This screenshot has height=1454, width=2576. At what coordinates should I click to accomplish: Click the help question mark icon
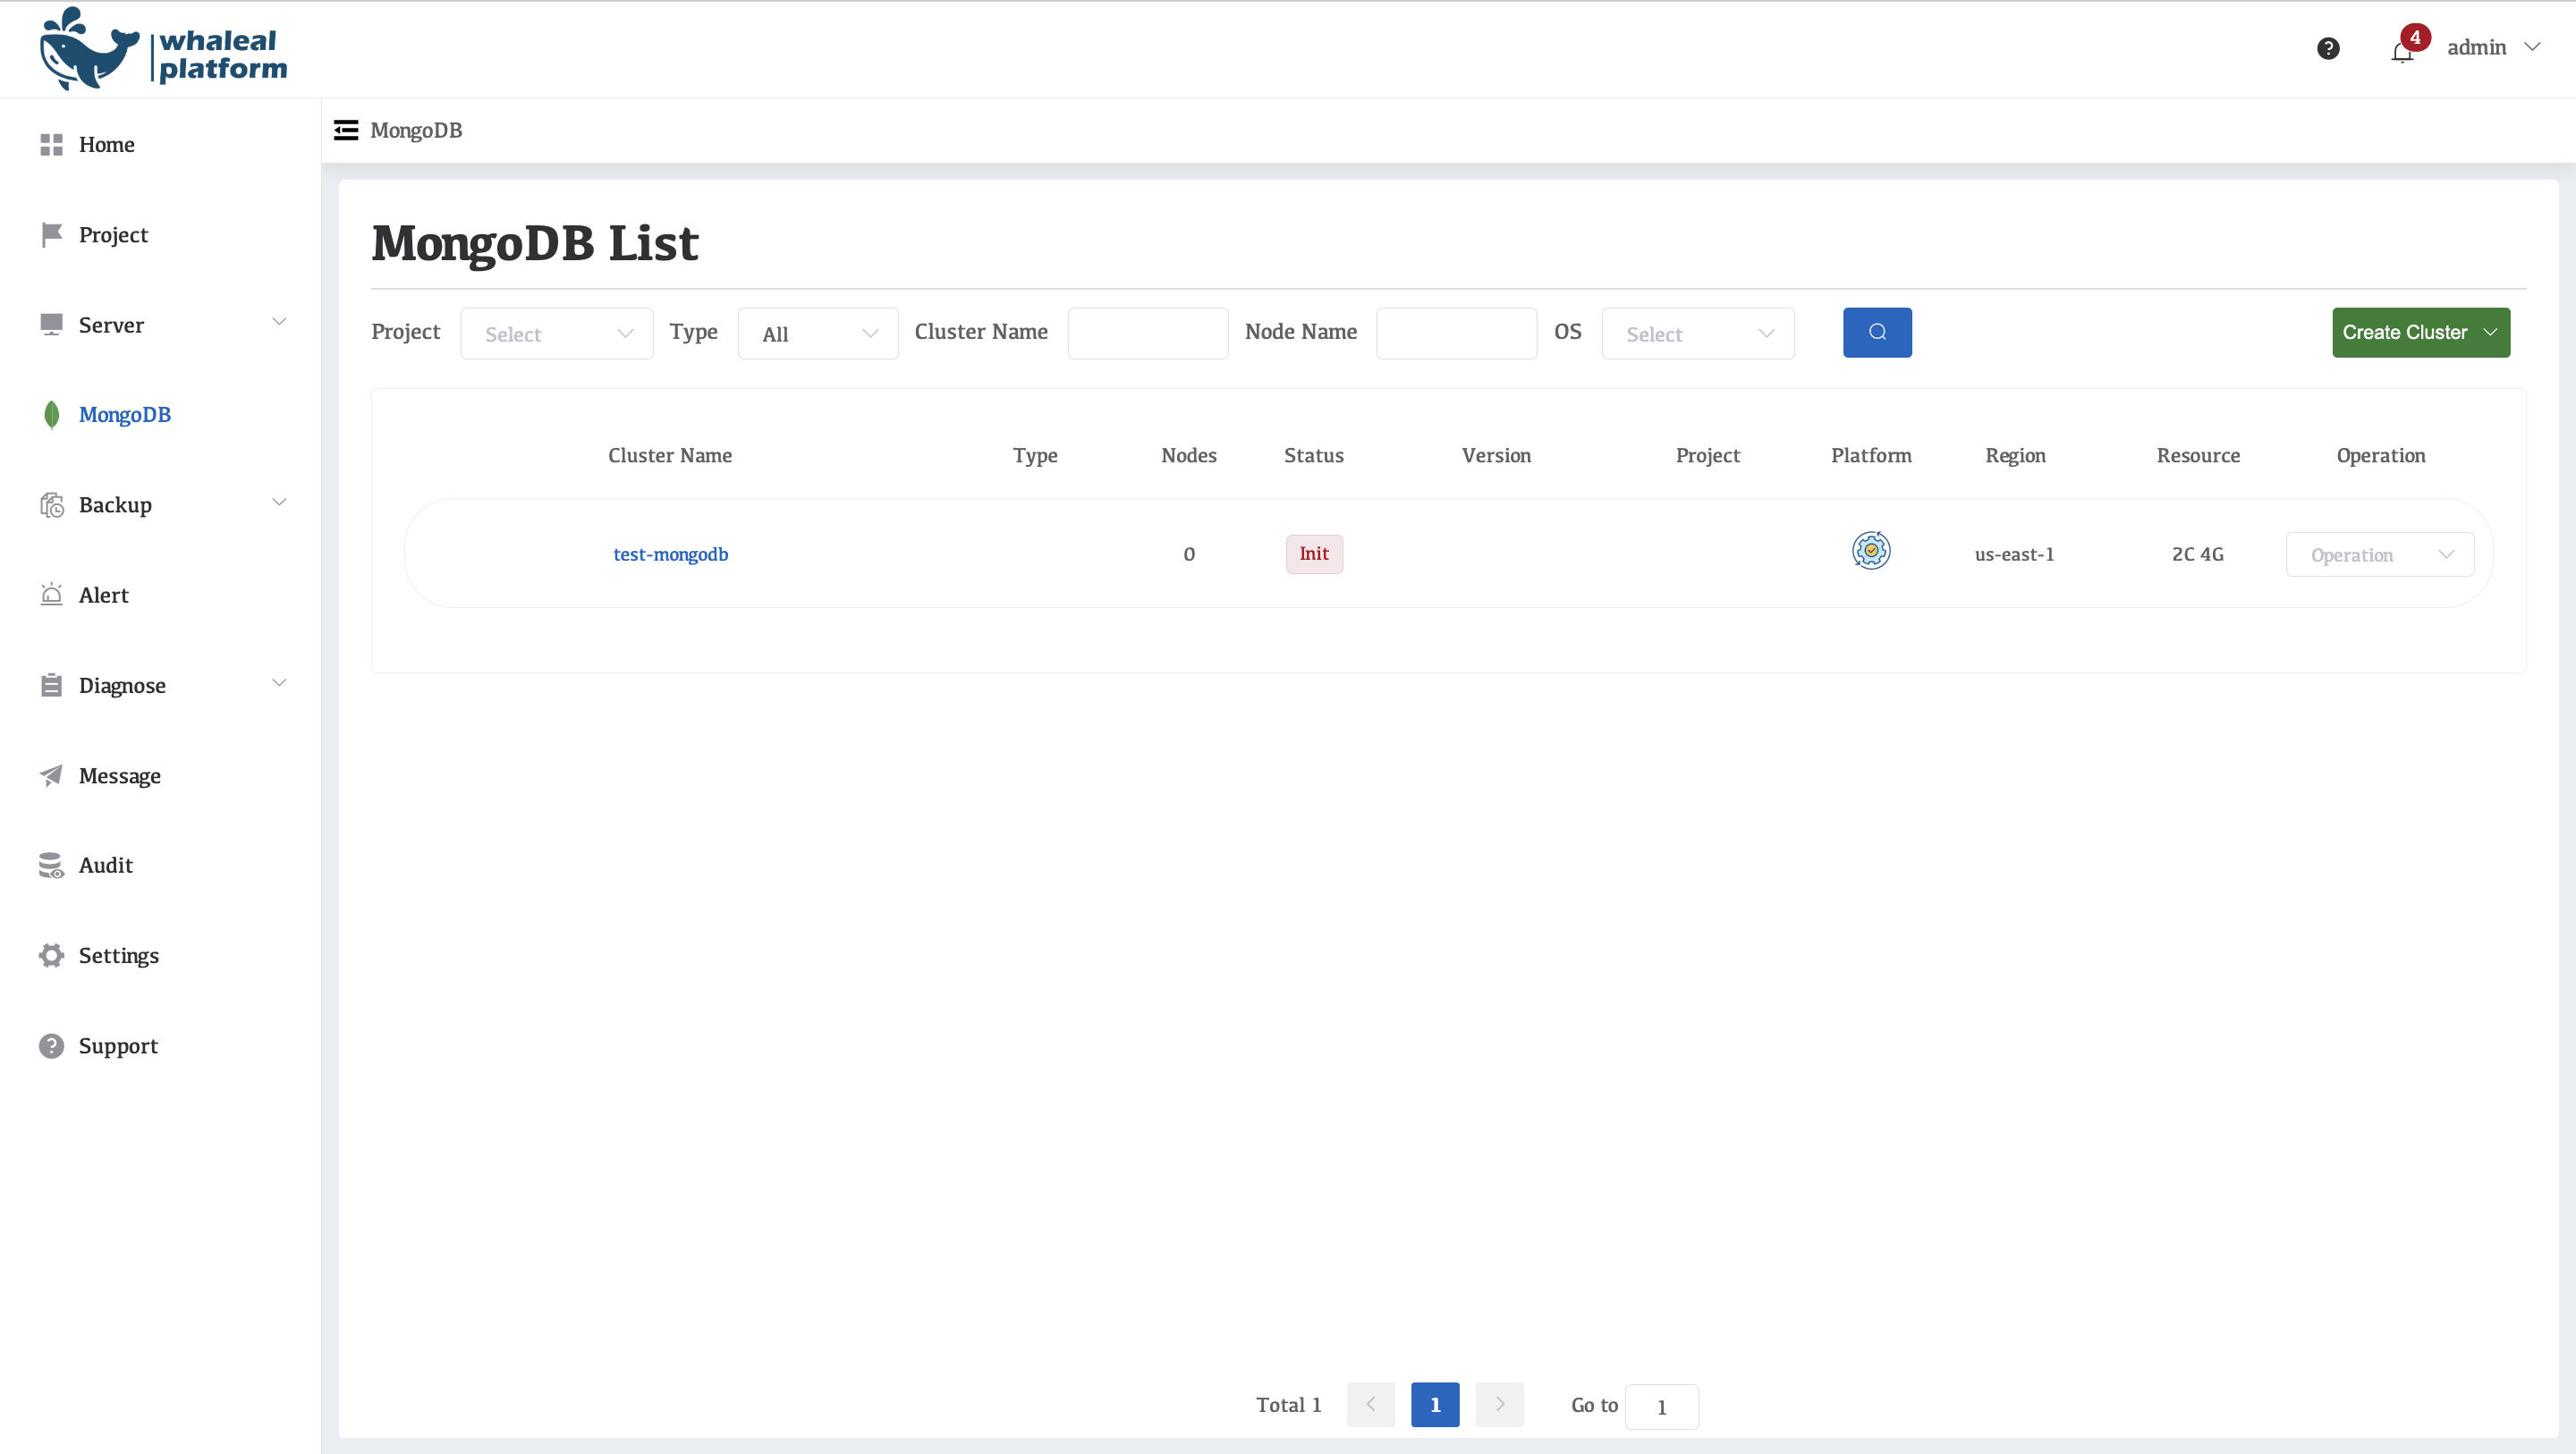tap(2327, 48)
